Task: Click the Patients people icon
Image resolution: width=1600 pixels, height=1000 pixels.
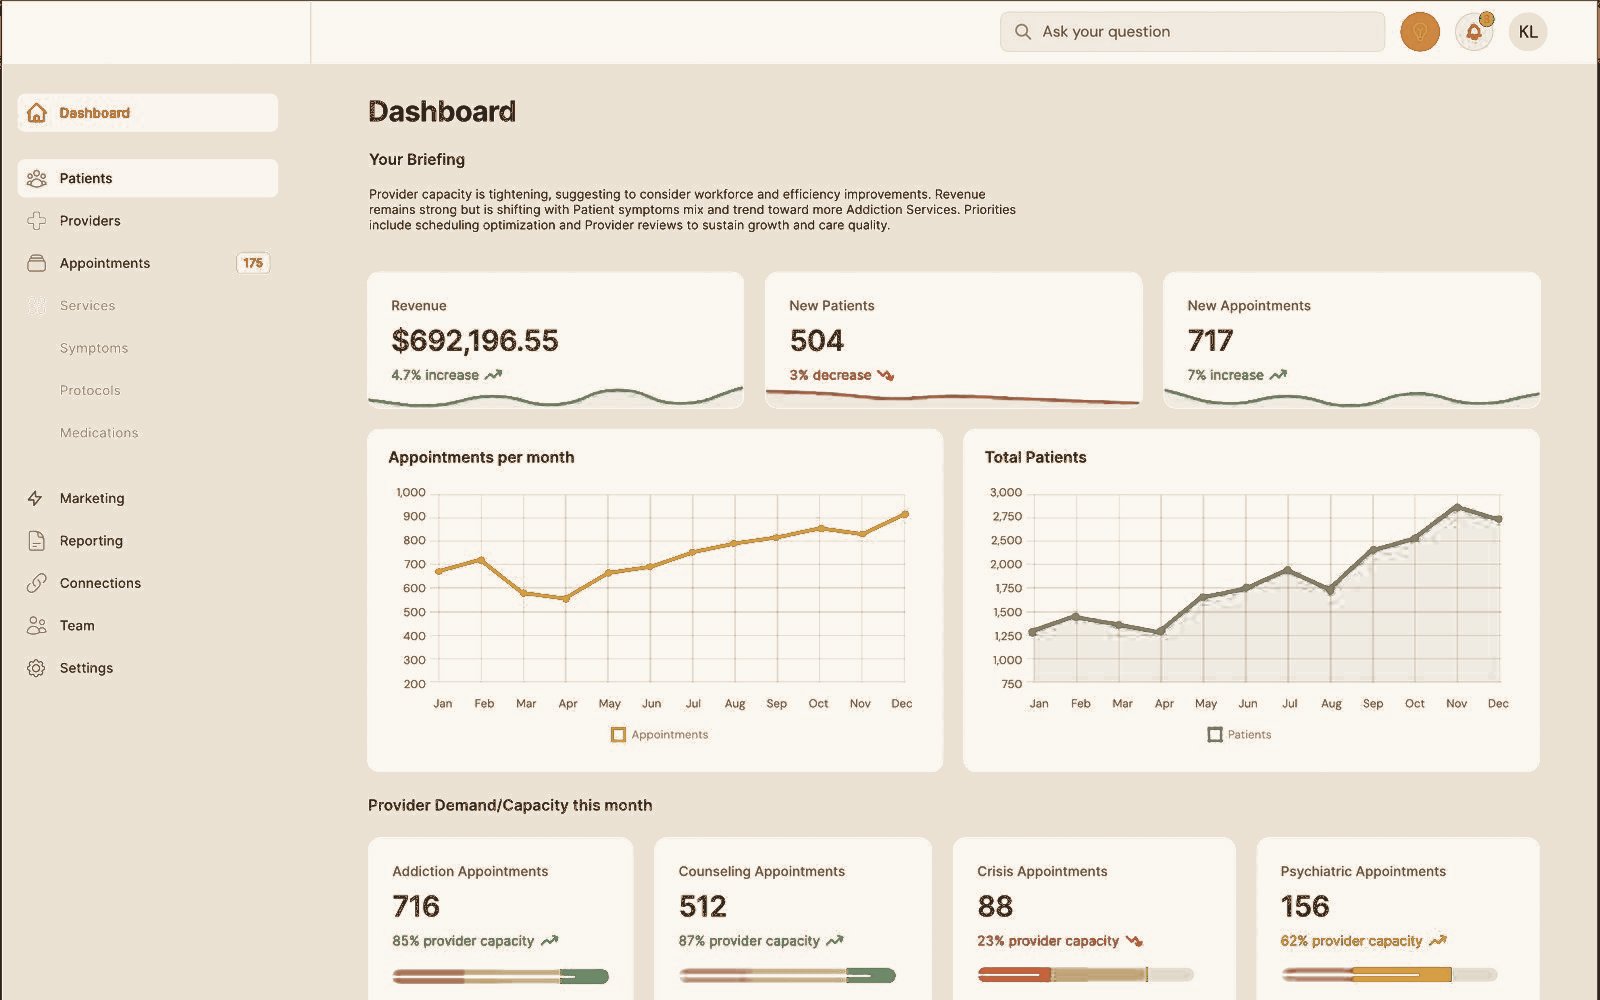Action: [37, 178]
